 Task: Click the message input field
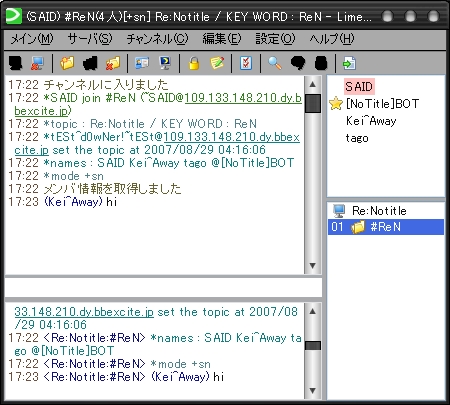point(163,287)
